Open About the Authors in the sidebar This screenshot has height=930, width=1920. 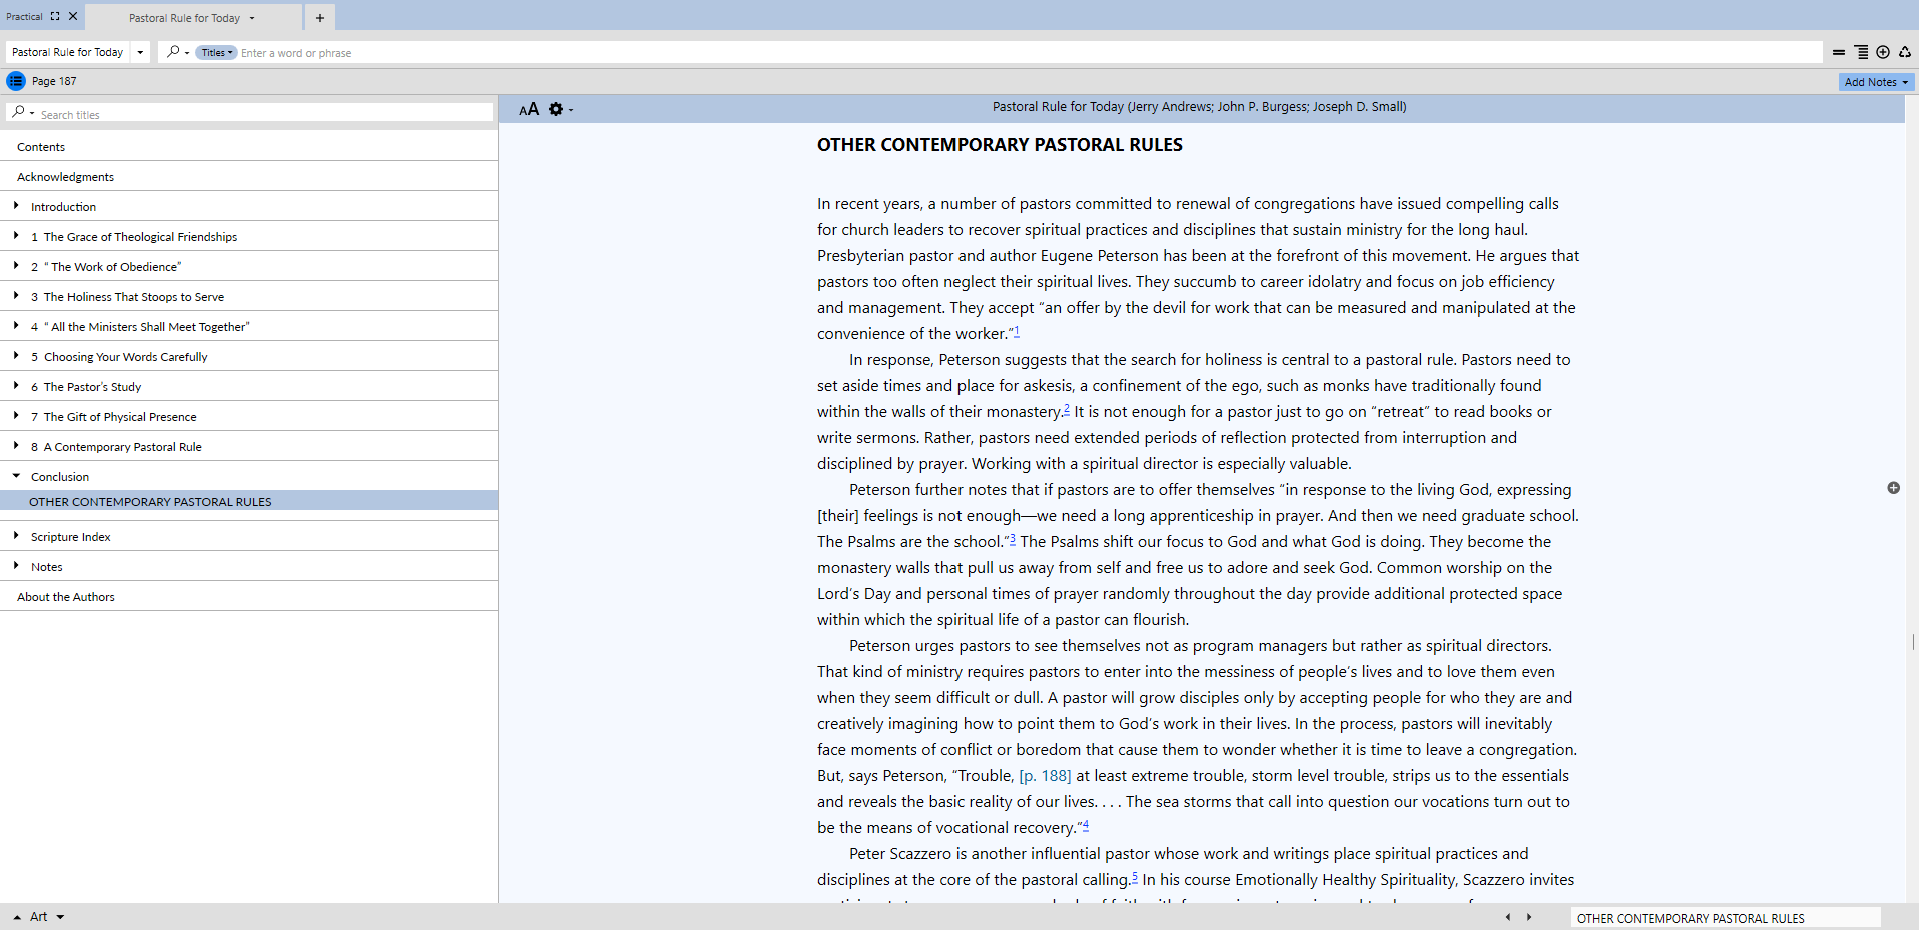(66, 597)
